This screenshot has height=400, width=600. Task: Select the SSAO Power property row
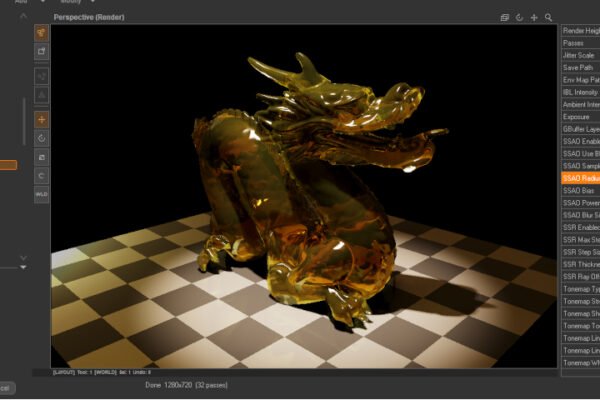(580, 203)
